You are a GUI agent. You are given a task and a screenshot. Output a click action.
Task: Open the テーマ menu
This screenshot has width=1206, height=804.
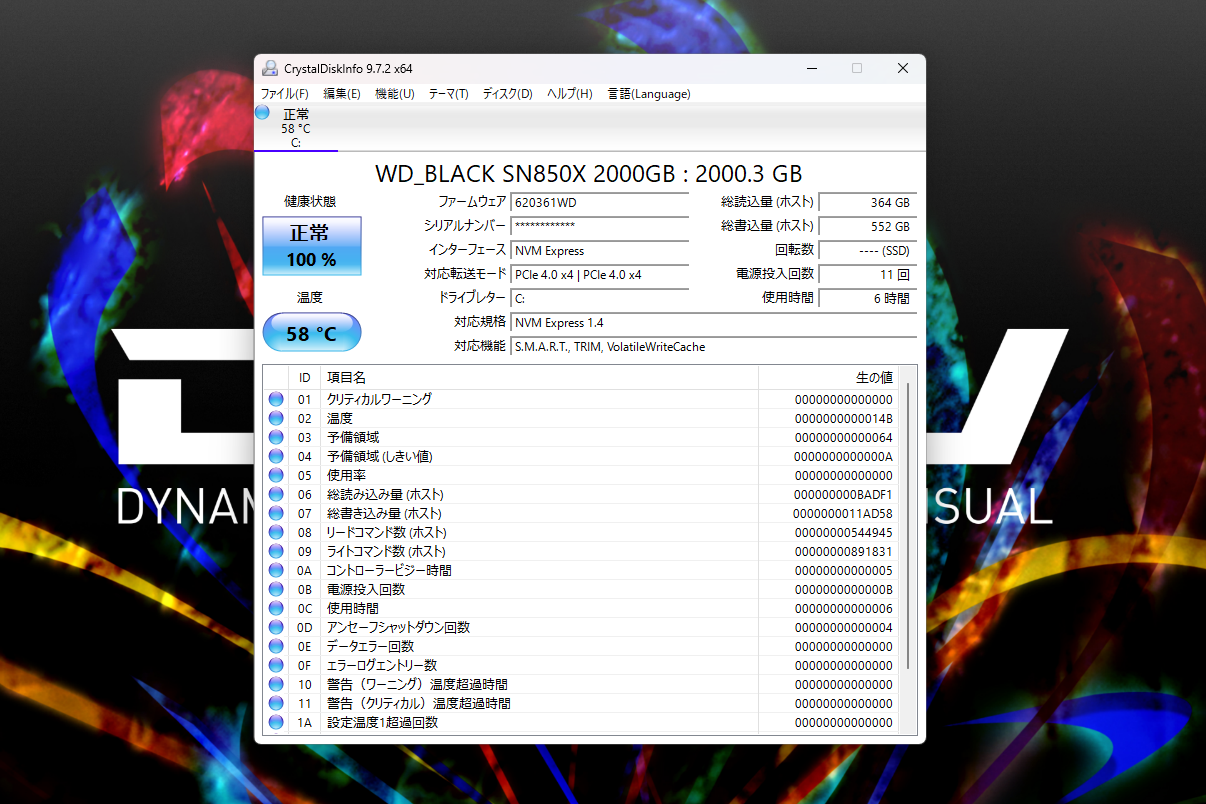point(447,93)
